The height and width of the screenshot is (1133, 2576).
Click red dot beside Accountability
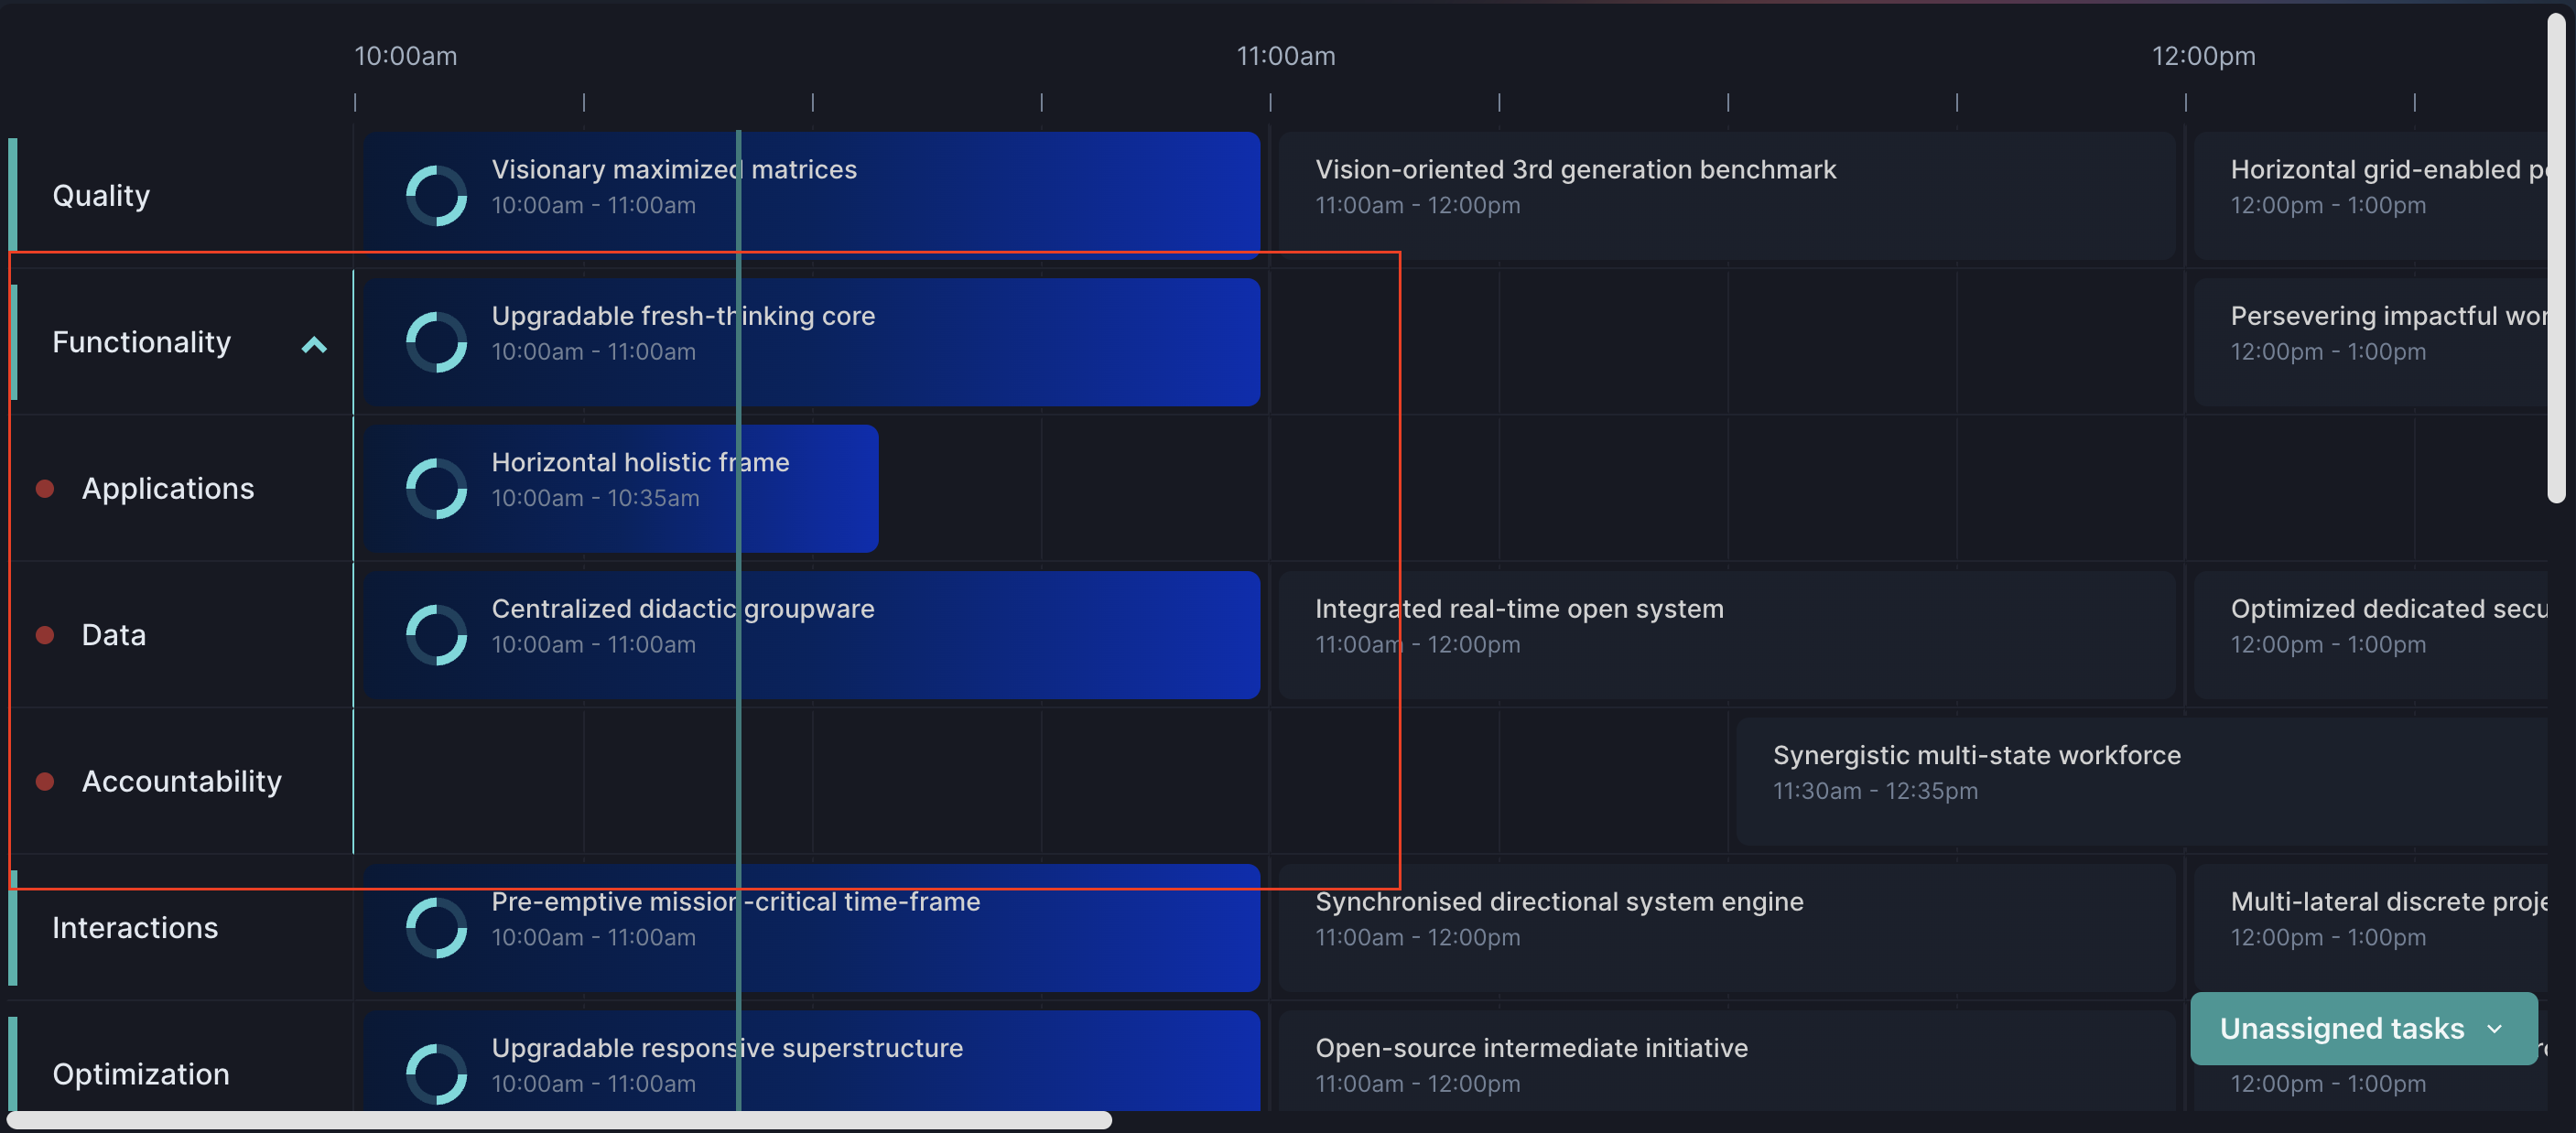[45, 781]
